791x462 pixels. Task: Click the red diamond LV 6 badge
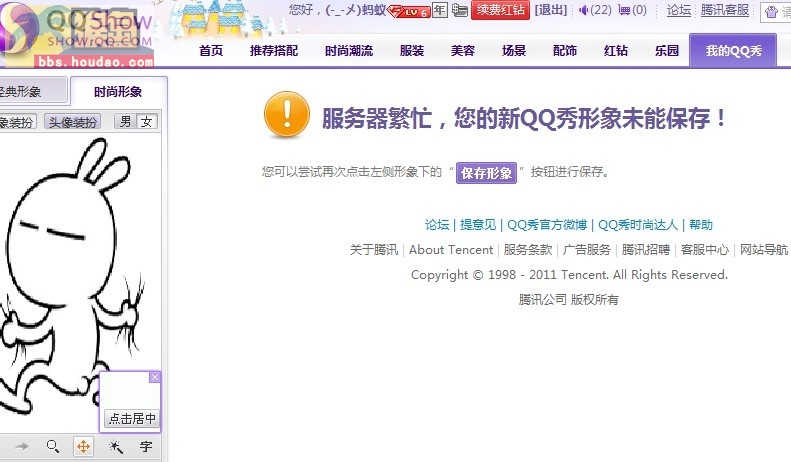[x=409, y=11]
